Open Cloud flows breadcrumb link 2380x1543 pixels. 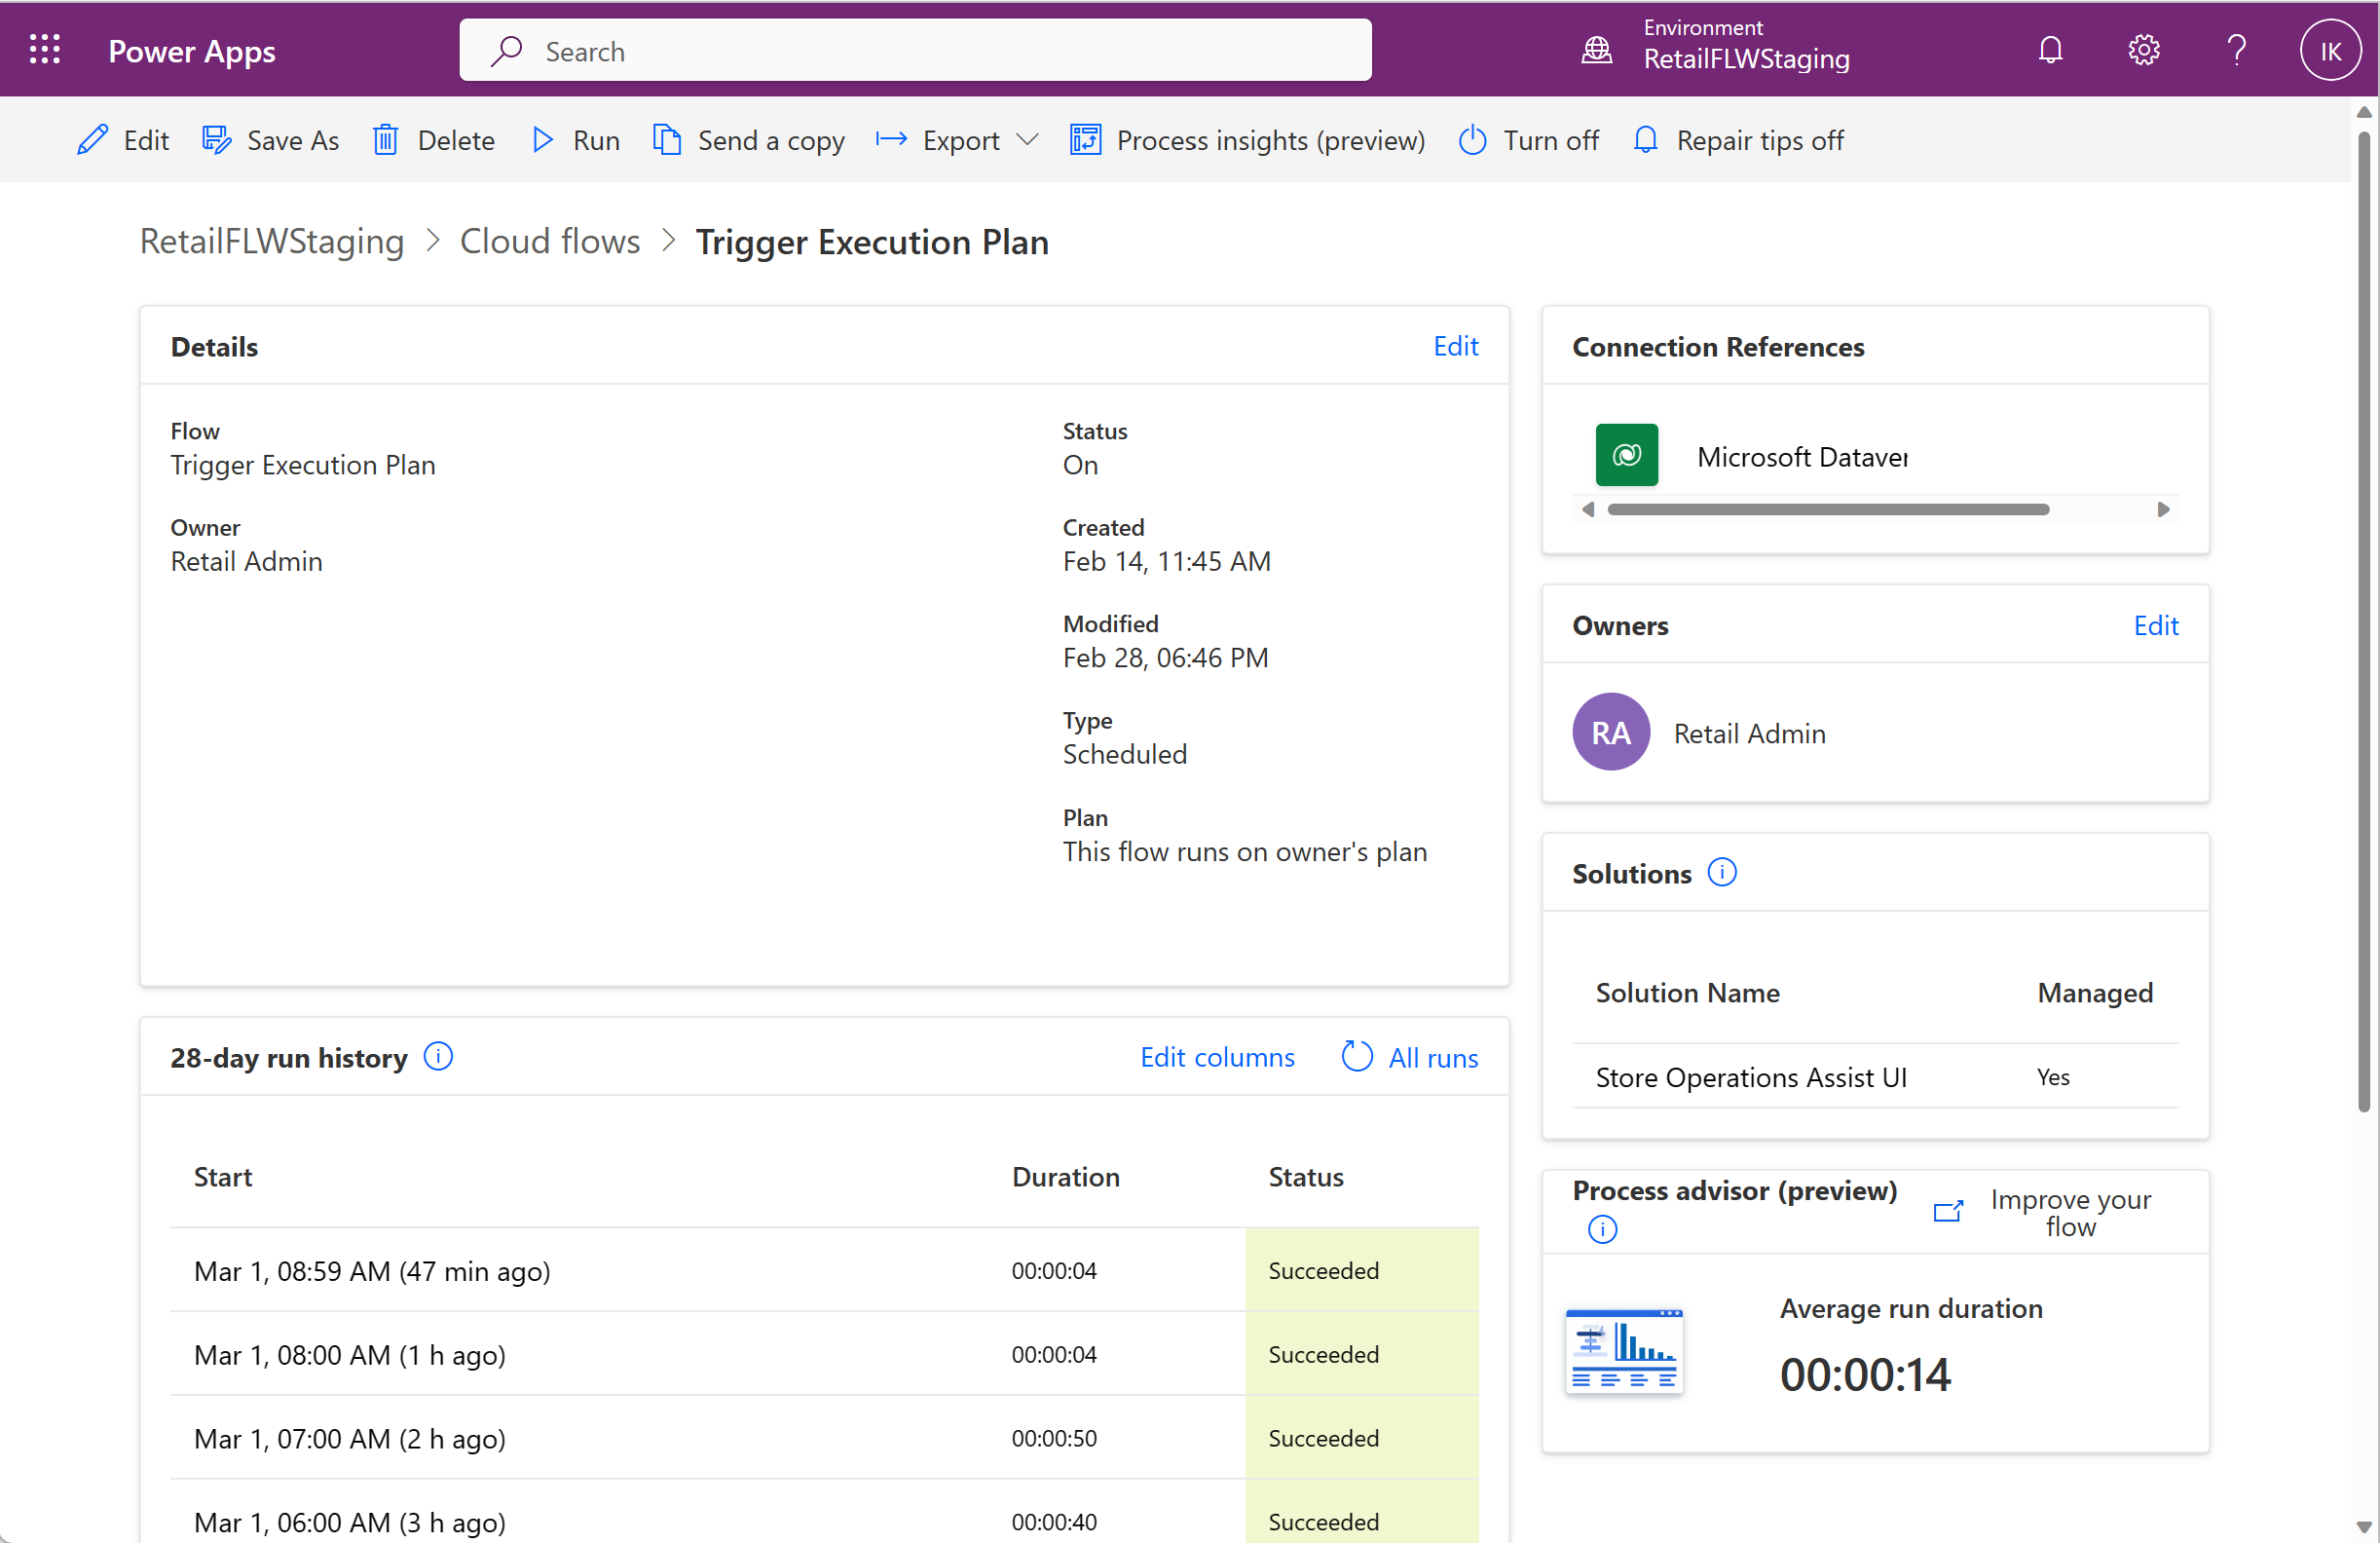(548, 242)
